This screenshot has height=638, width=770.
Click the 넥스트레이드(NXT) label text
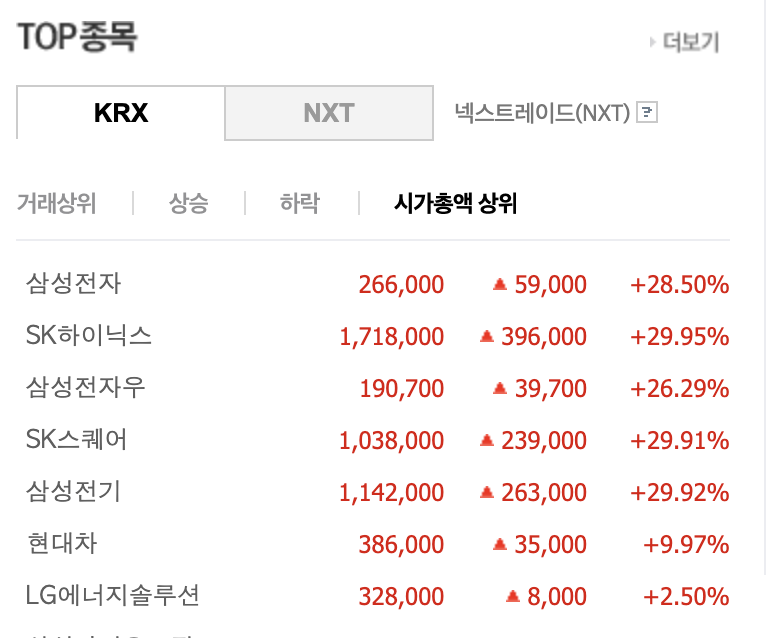tap(542, 113)
